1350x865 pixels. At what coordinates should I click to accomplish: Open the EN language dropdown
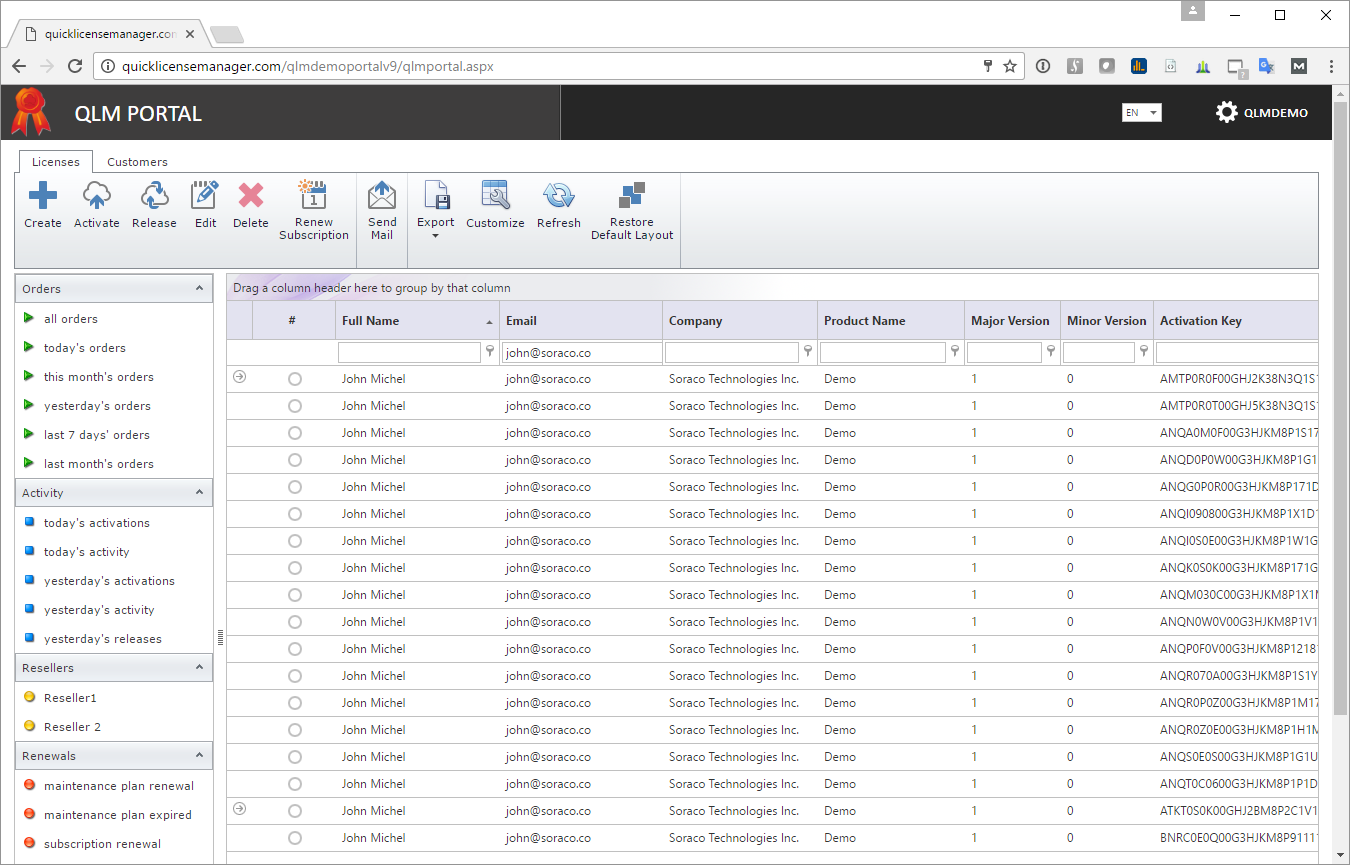[1141, 113]
